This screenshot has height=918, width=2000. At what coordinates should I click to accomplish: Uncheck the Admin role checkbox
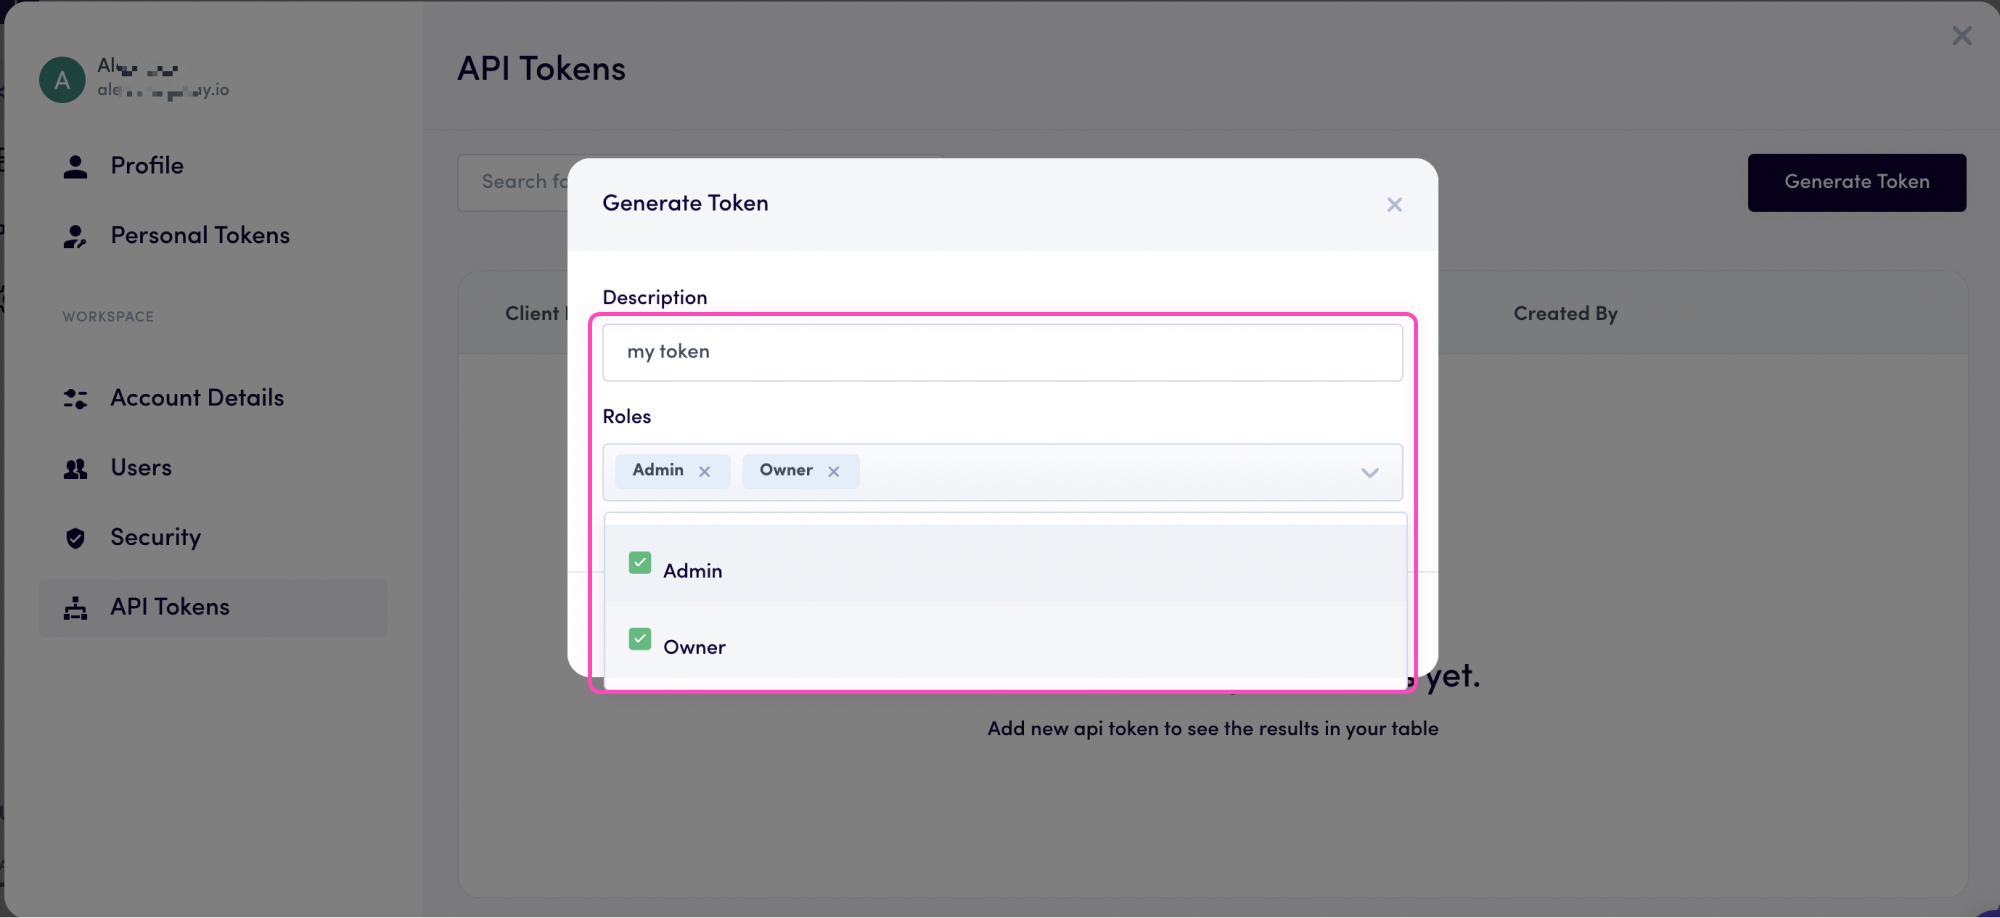(639, 562)
